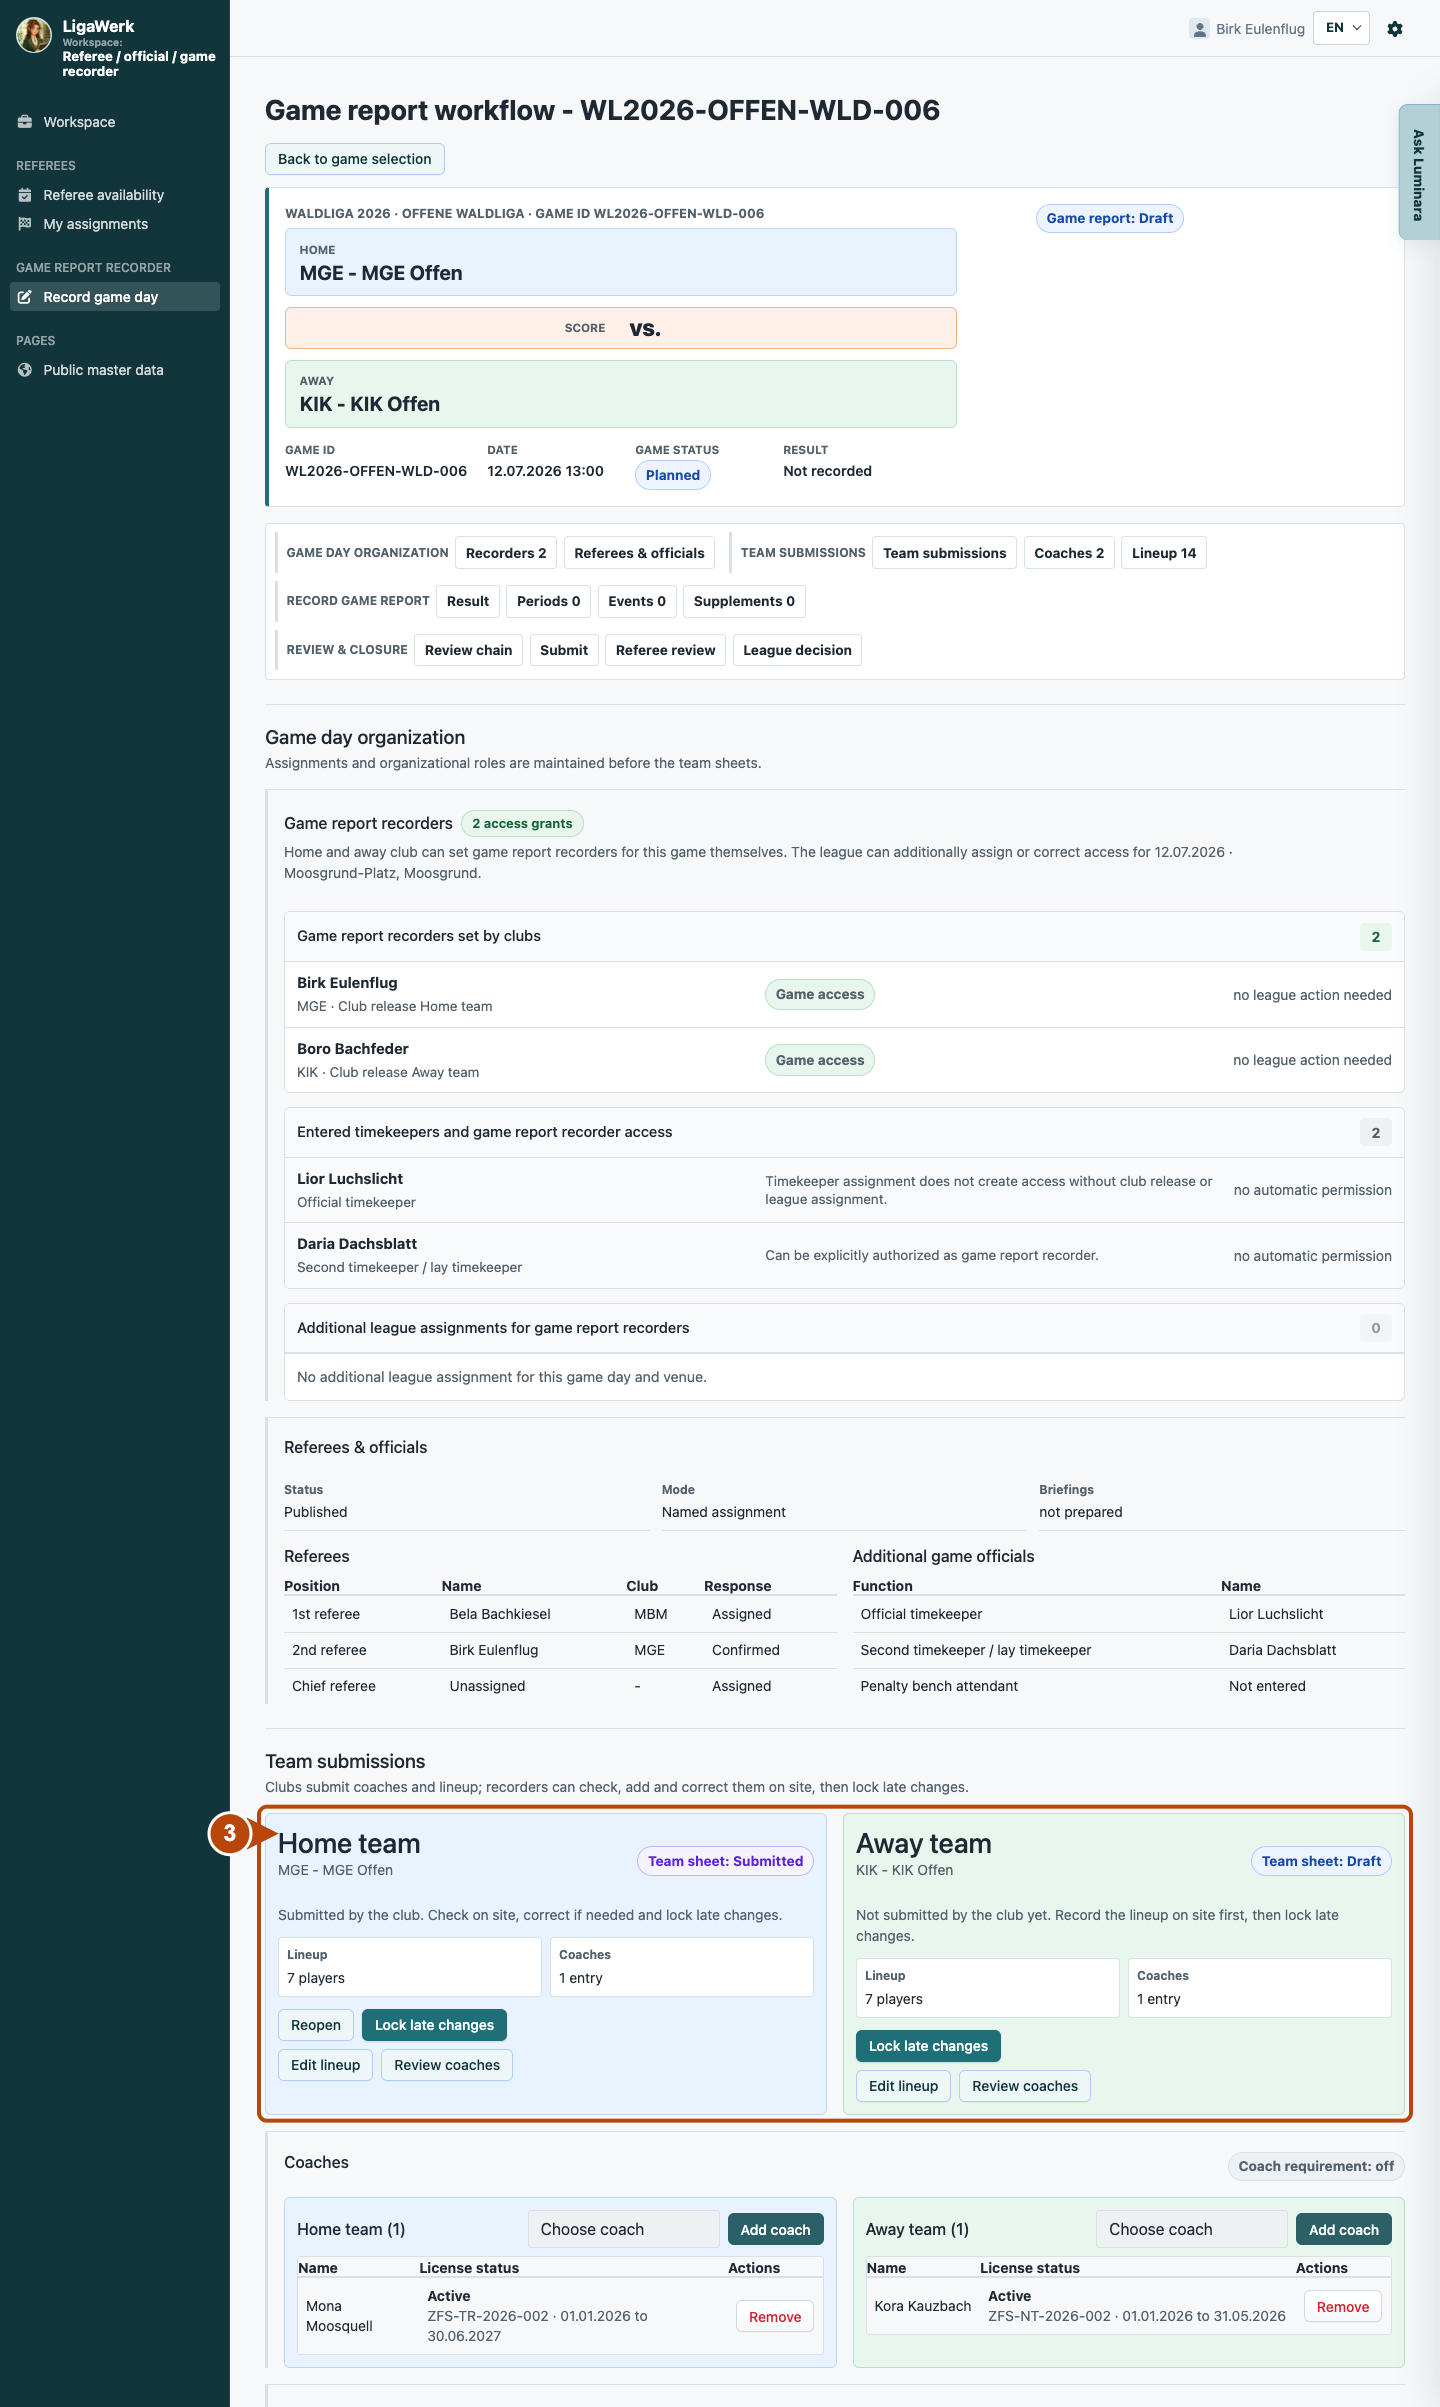Click the LigaWerk profile picture
1440x2407 pixels.
[x=34, y=35]
